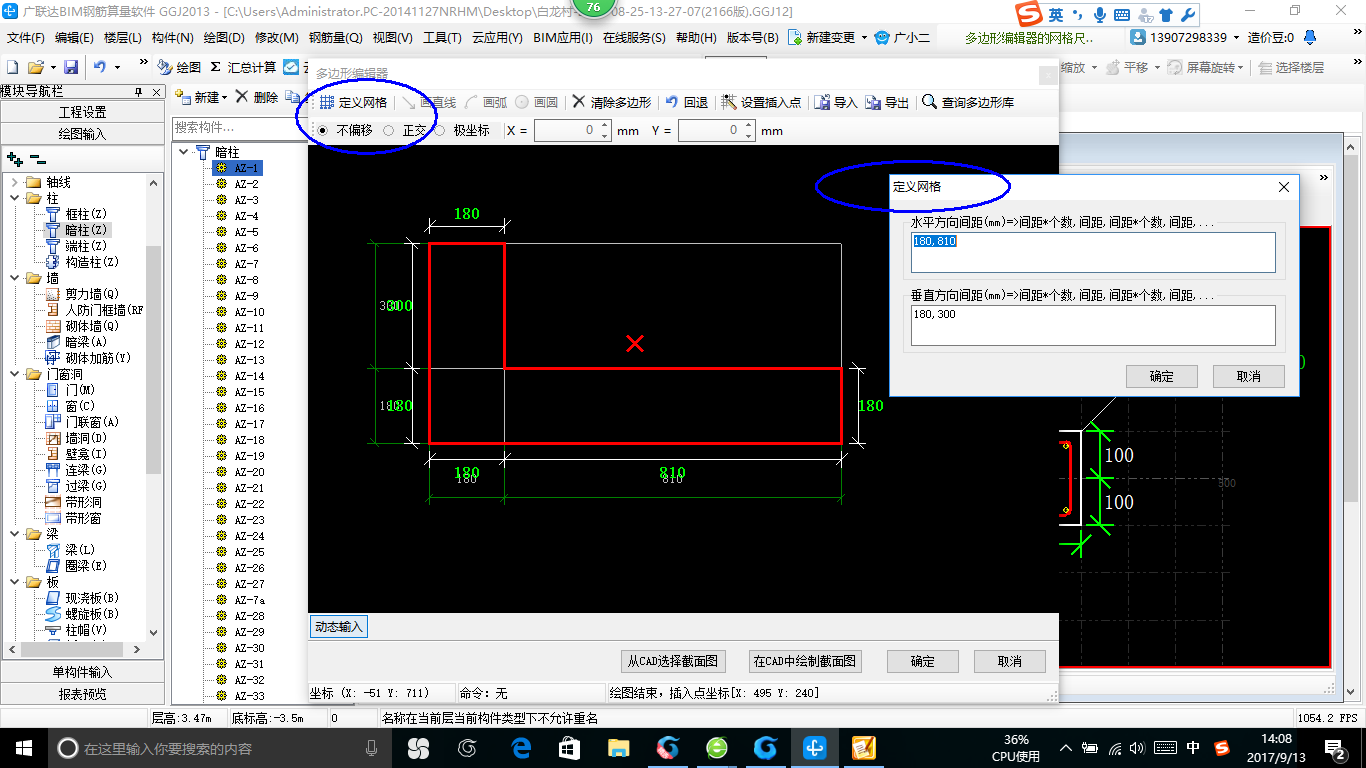The width and height of the screenshot is (1366, 768).
Task: Click the expand-all plus icon in navigator
Action: click(14, 159)
